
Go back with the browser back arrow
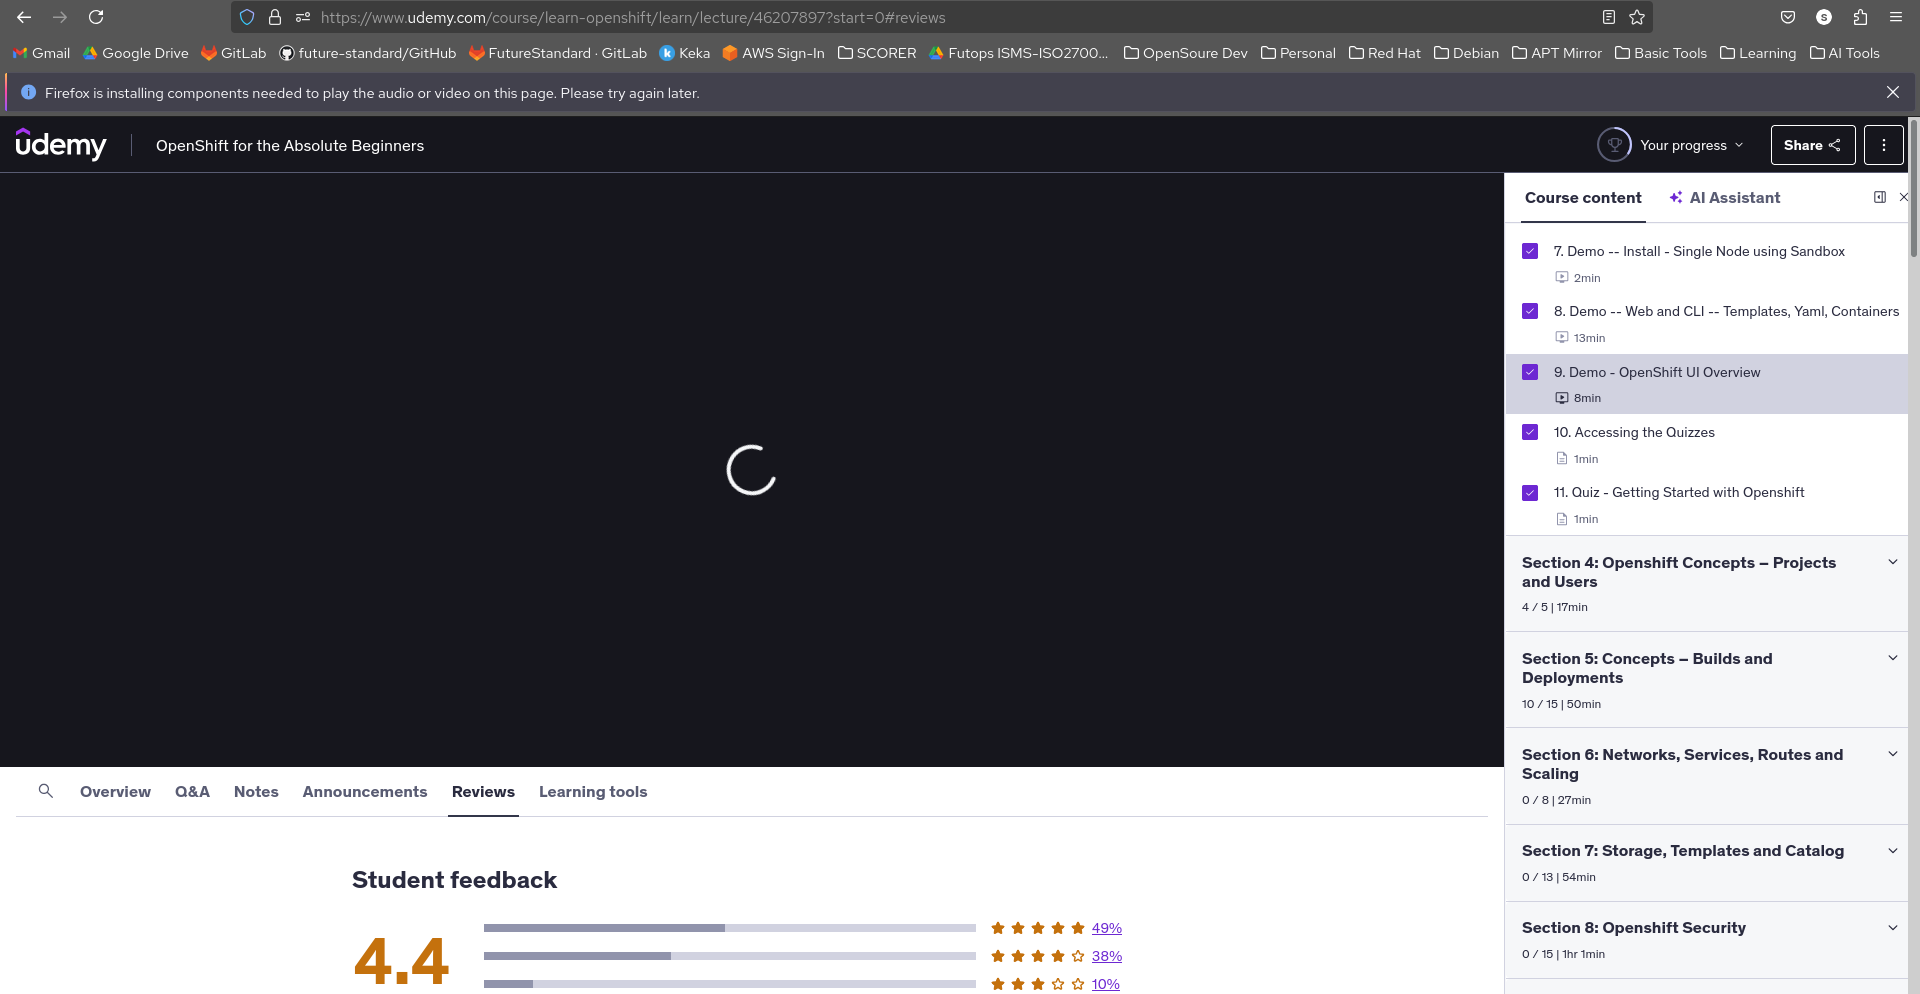[24, 17]
